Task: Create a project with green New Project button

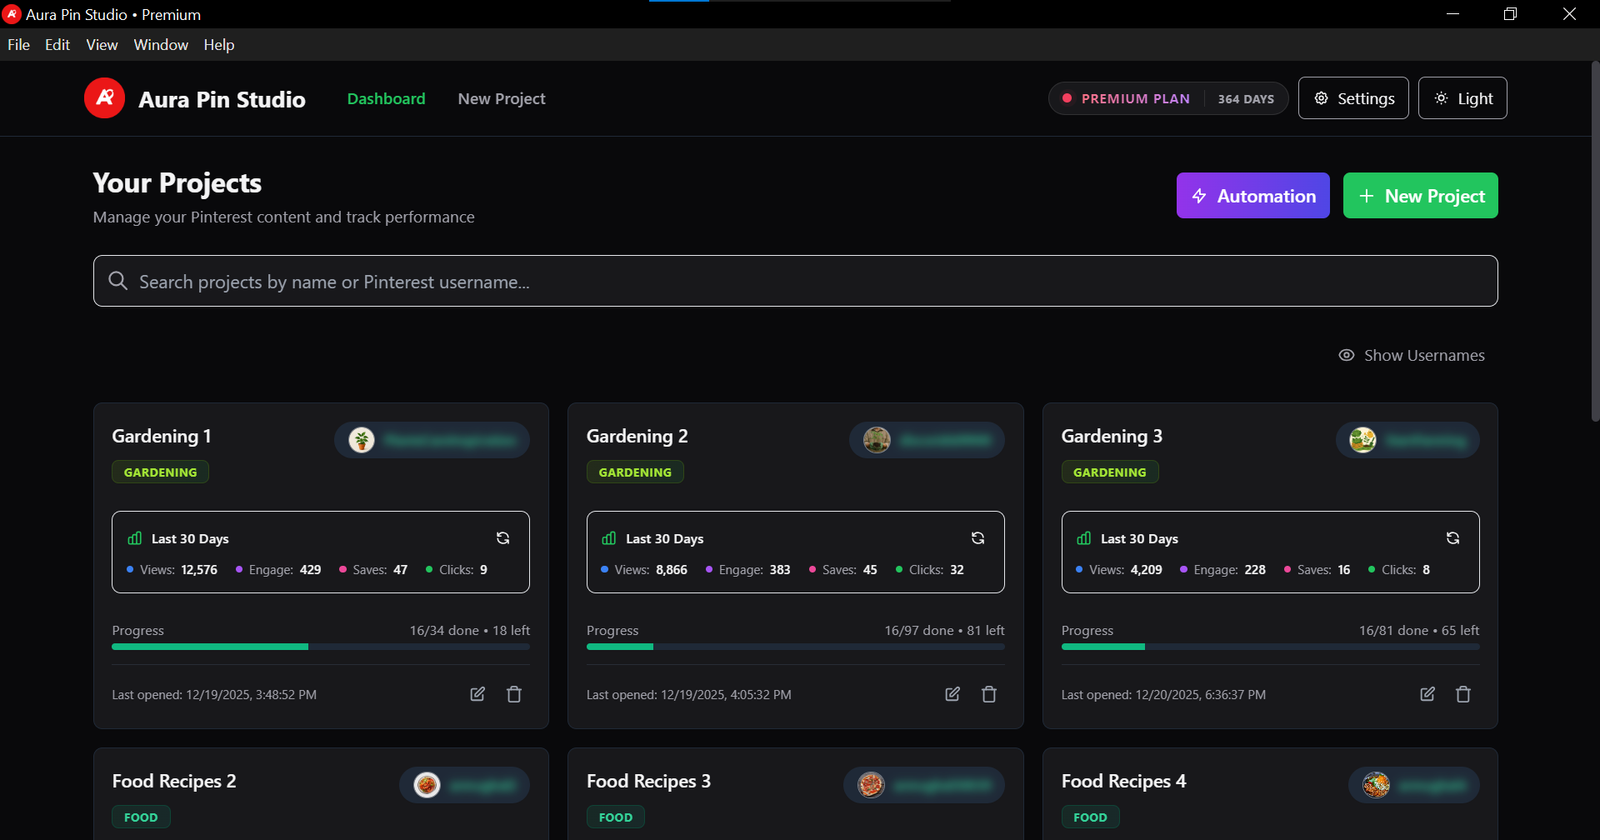Action: click(1420, 196)
